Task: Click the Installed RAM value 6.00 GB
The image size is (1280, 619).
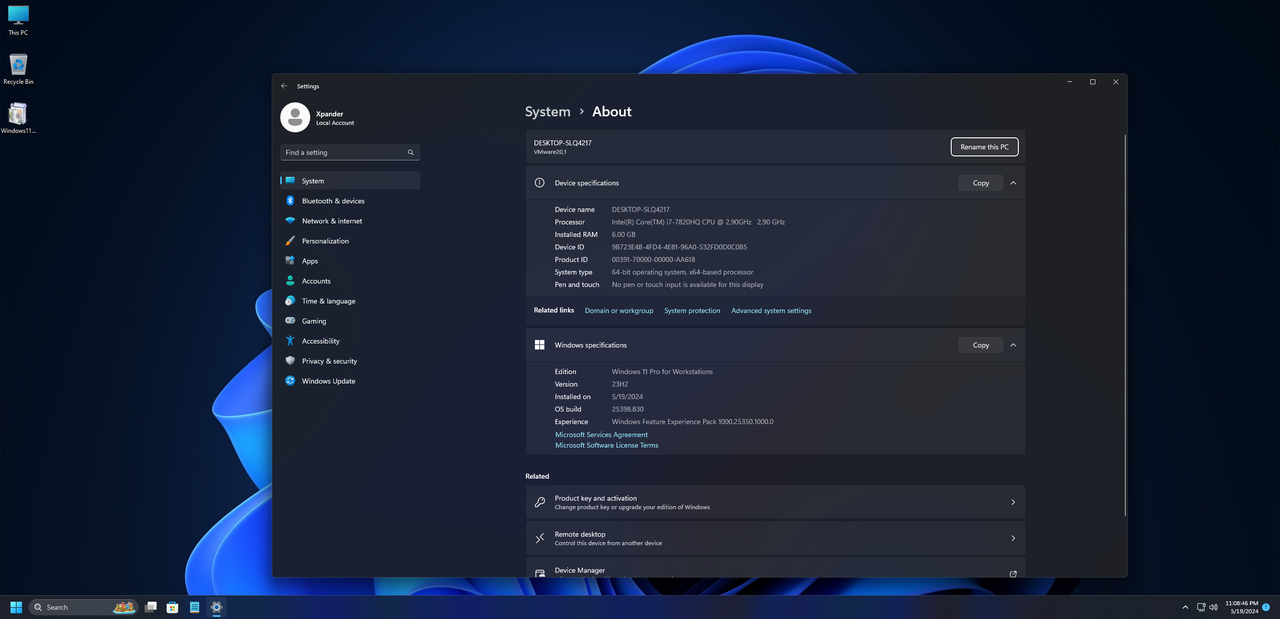Action: point(624,234)
